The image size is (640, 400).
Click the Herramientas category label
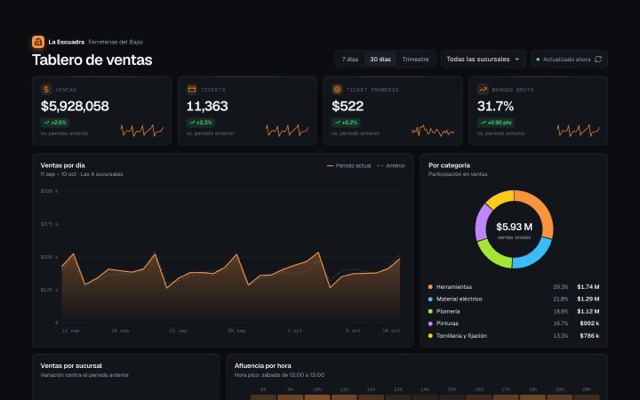(454, 287)
